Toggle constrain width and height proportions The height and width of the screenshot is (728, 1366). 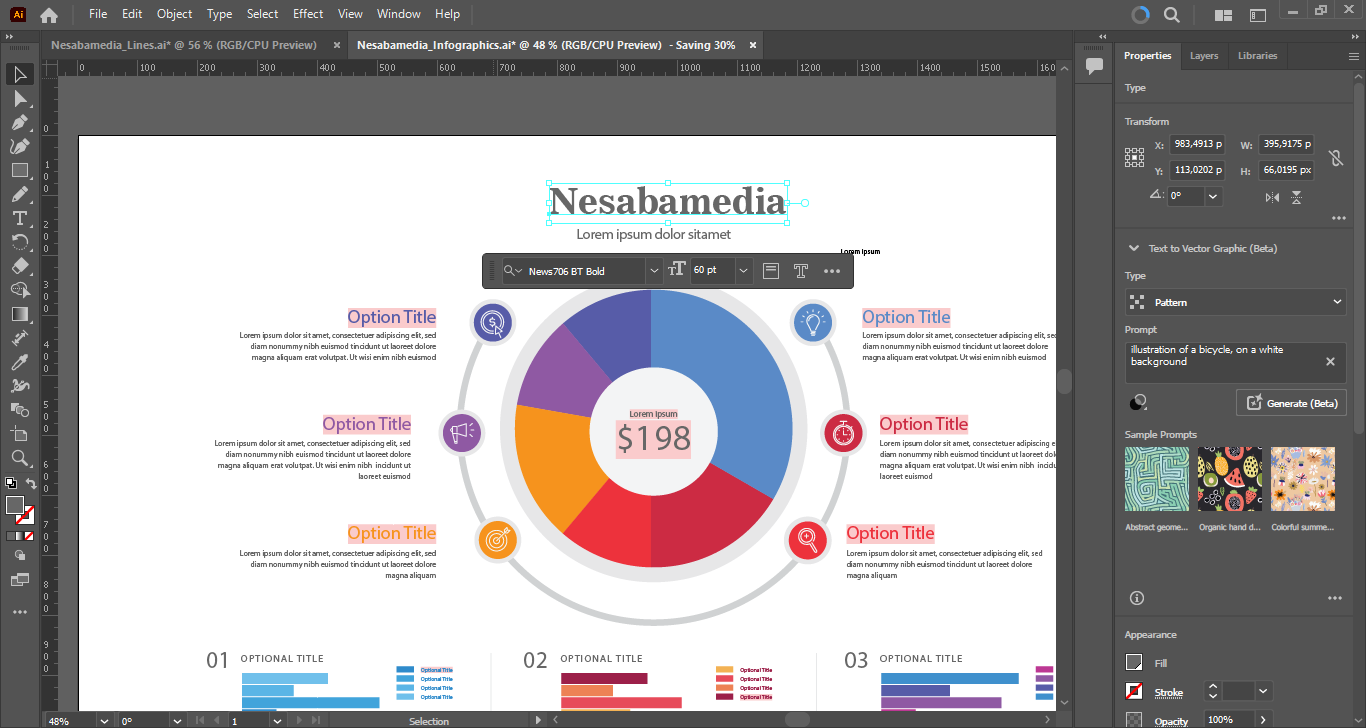[1334, 158]
